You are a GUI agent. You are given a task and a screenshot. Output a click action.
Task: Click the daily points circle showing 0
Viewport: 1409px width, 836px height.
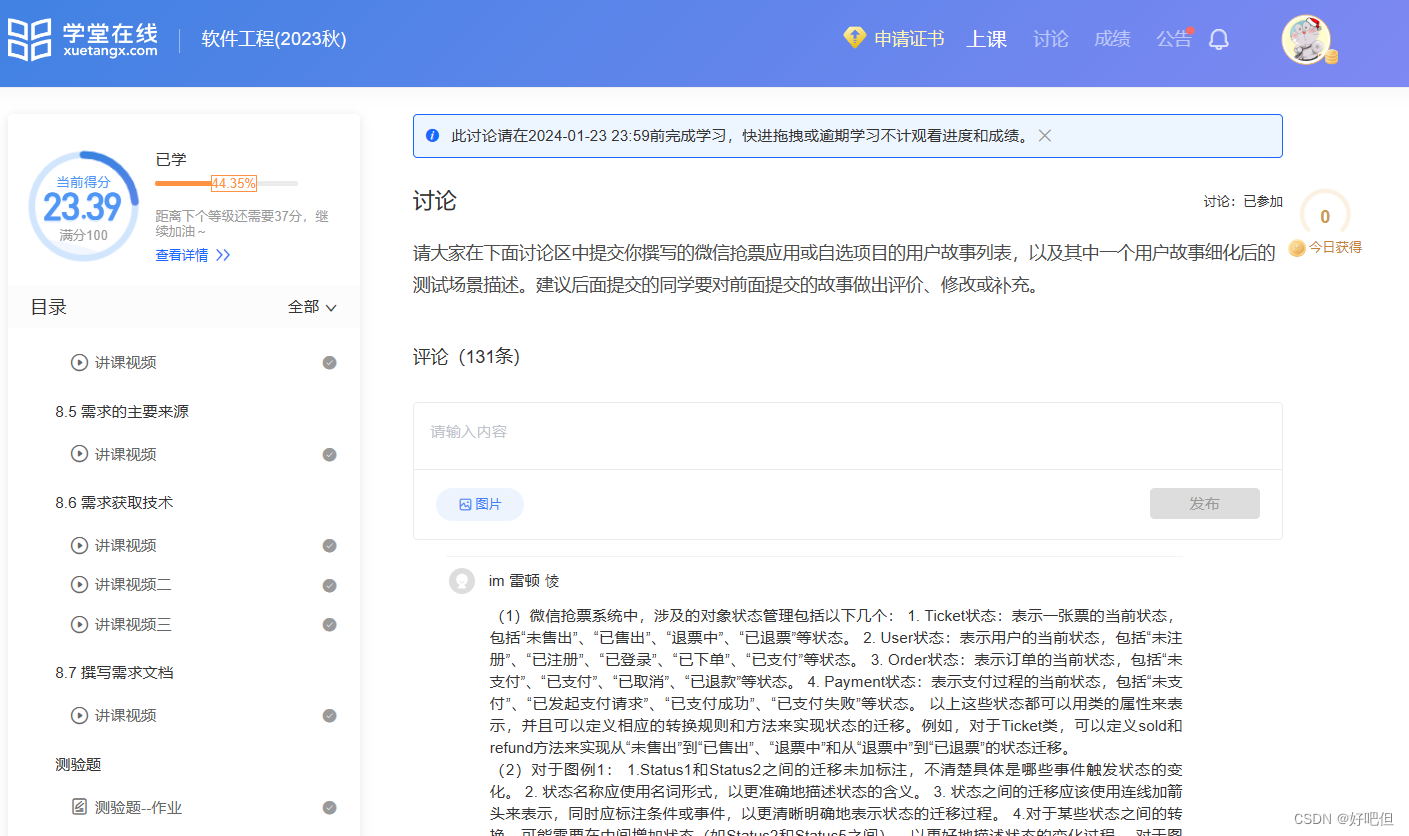(1325, 215)
